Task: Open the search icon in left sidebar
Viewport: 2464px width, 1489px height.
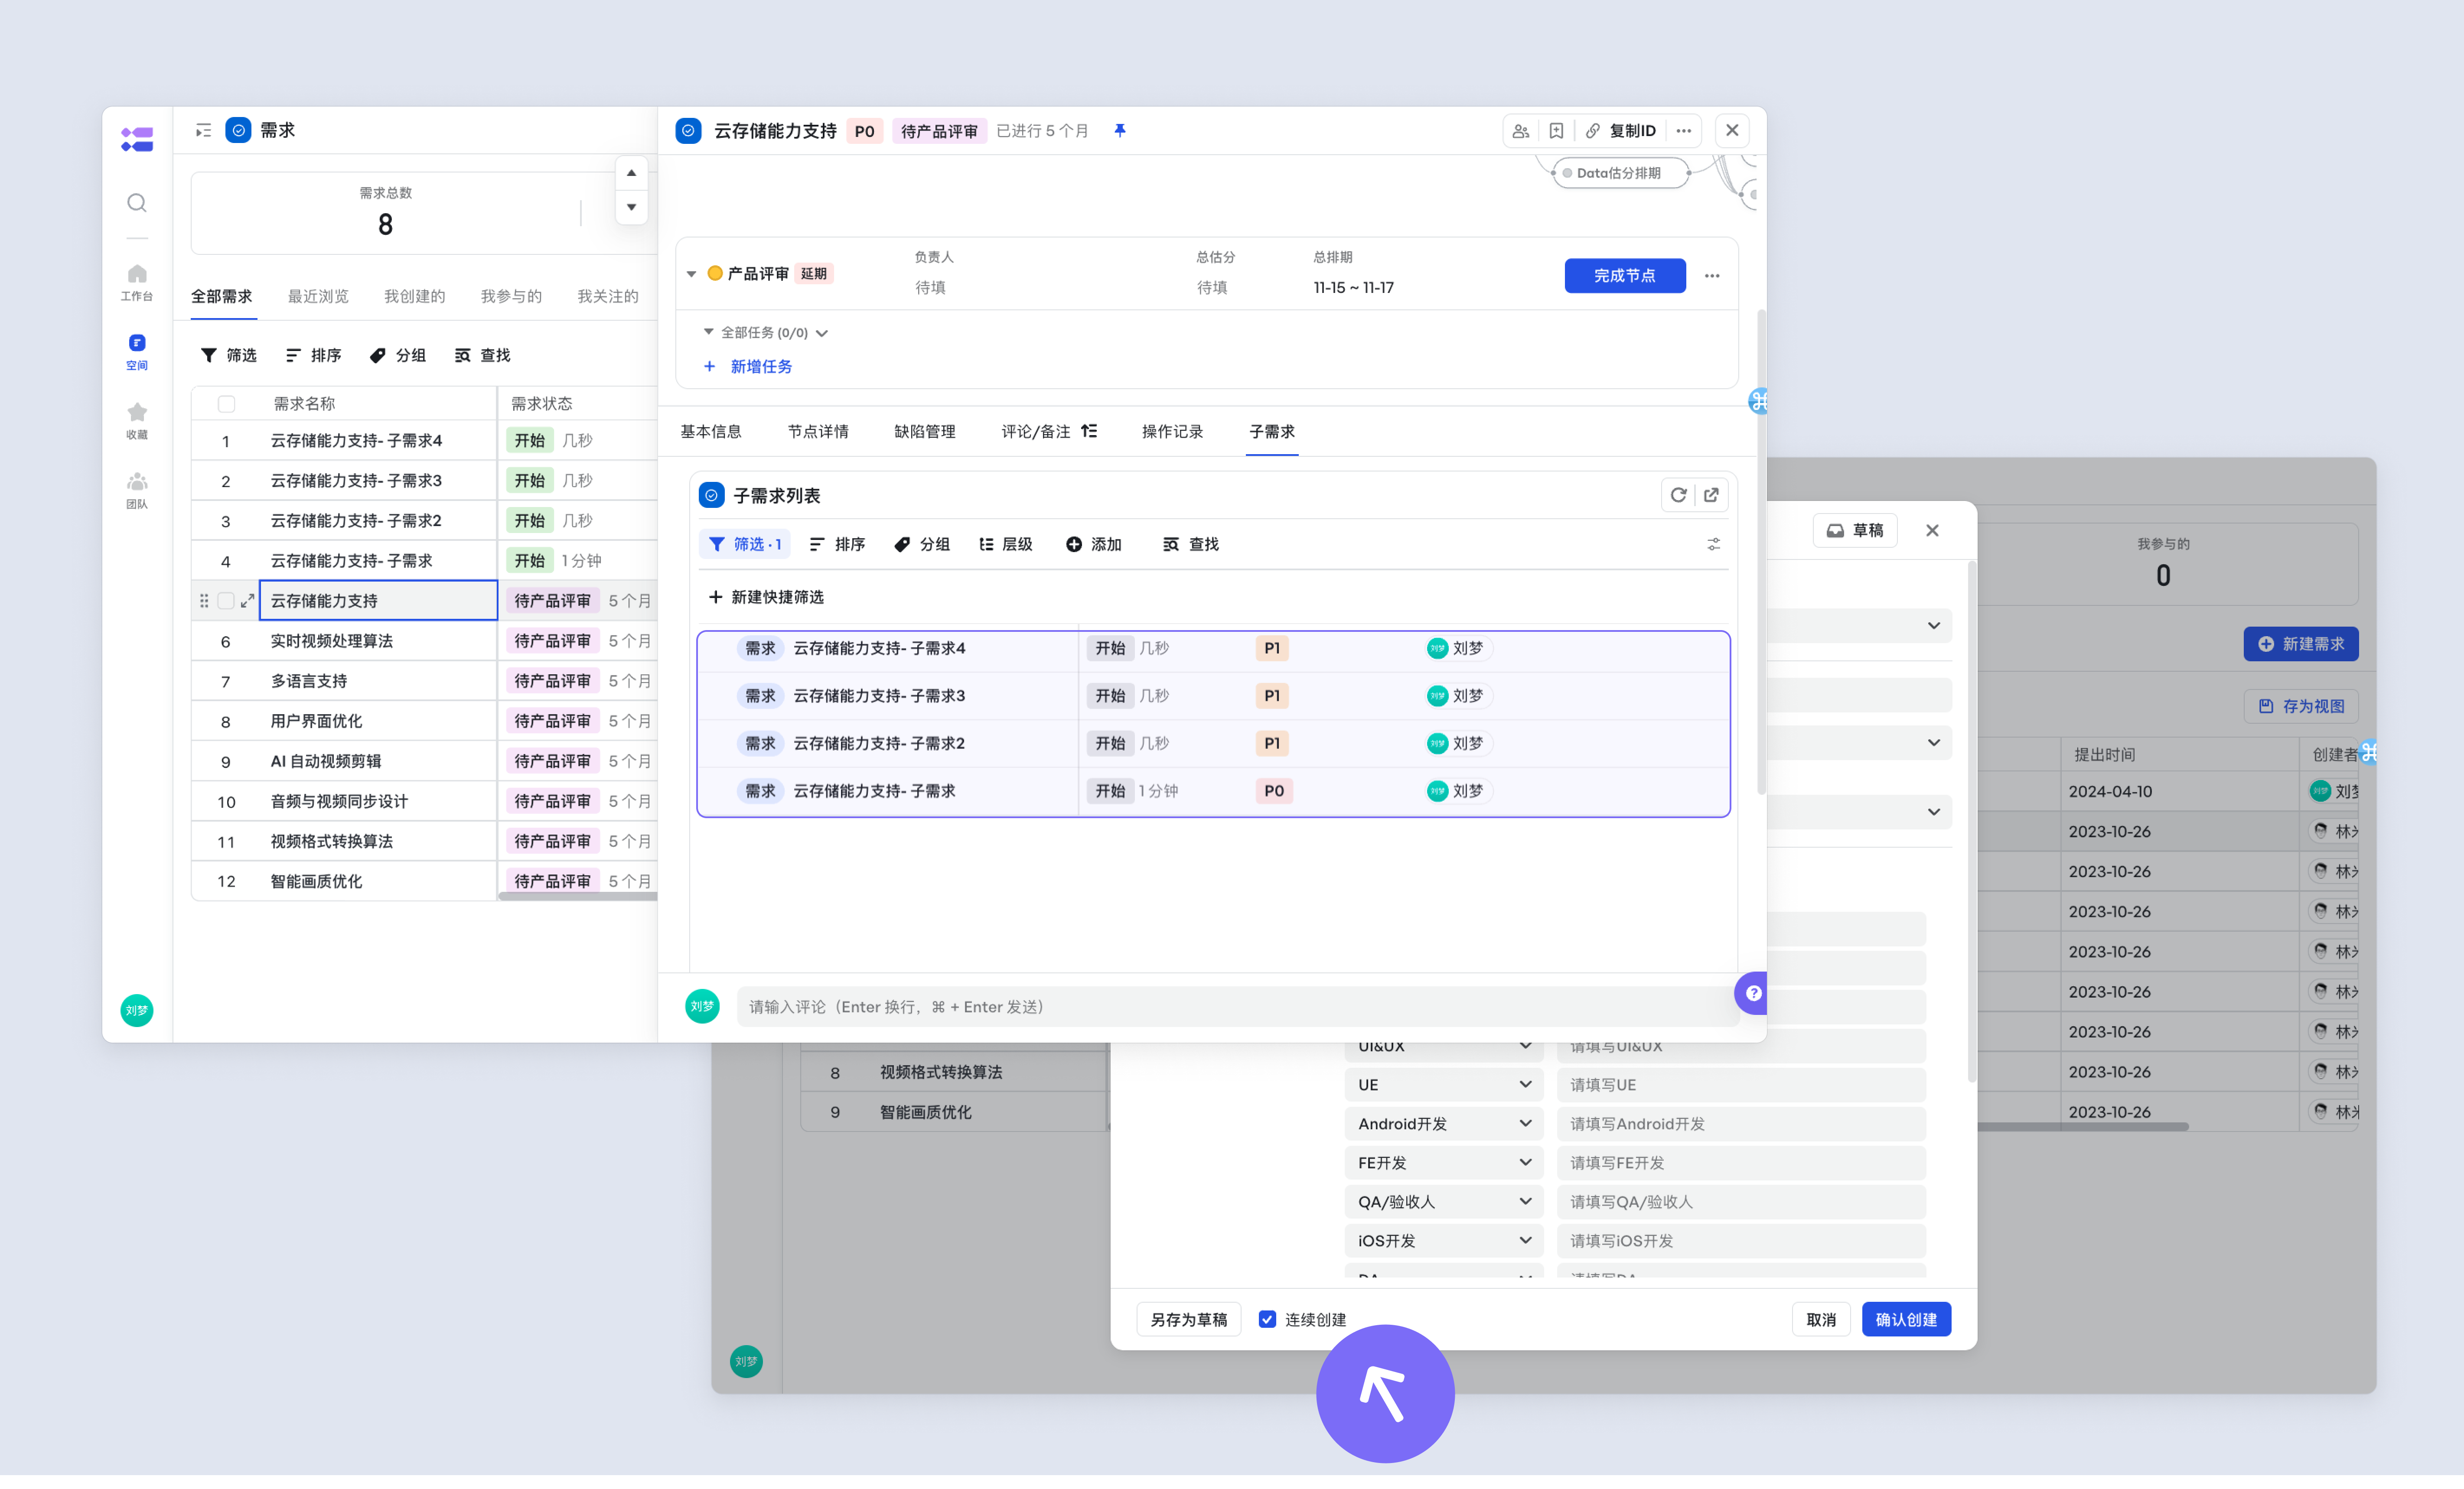Action: (137, 203)
